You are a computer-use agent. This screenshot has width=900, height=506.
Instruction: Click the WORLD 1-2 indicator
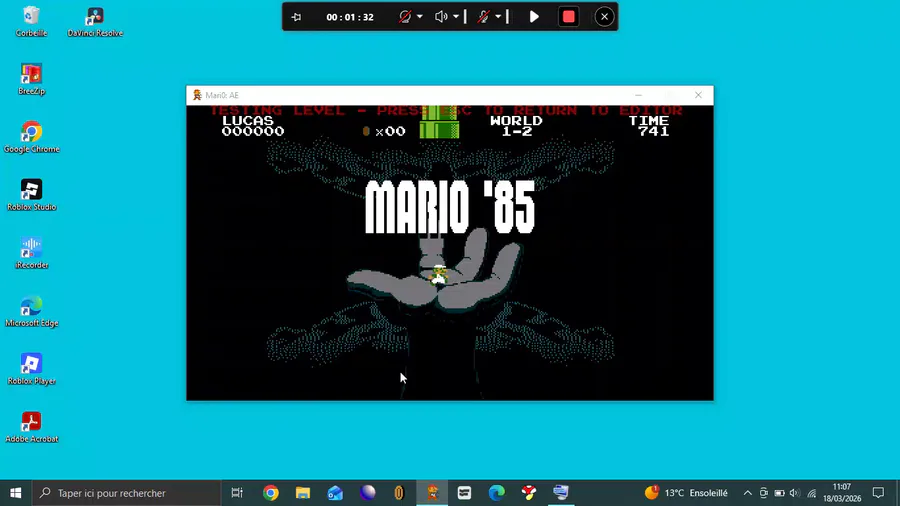pos(516,126)
